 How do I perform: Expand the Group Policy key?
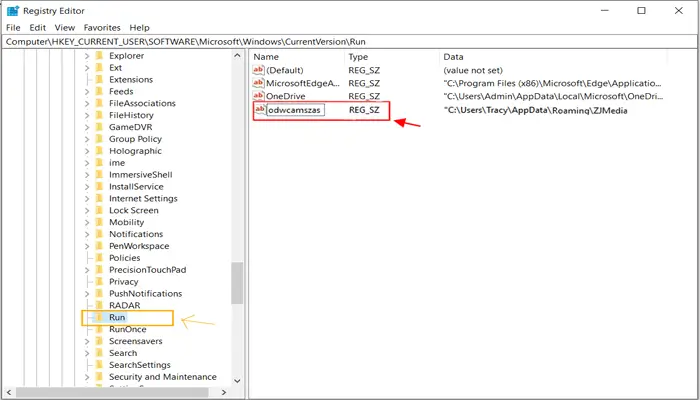click(x=87, y=139)
